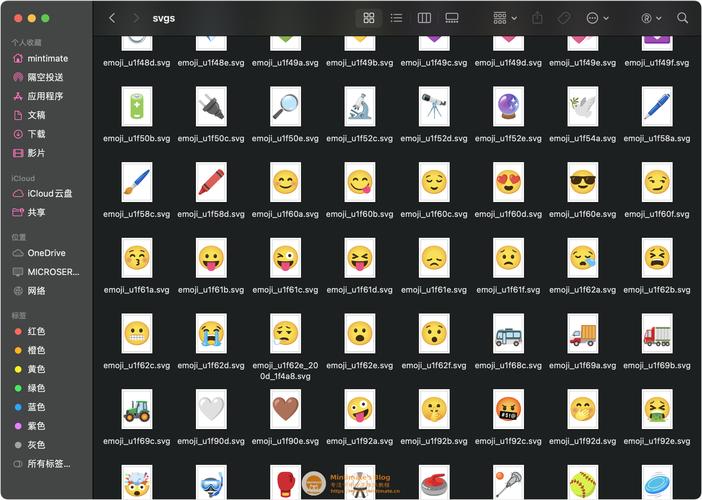Select the battery emoji_u1f50b.svg file
702x500 pixels.
coord(136,106)
